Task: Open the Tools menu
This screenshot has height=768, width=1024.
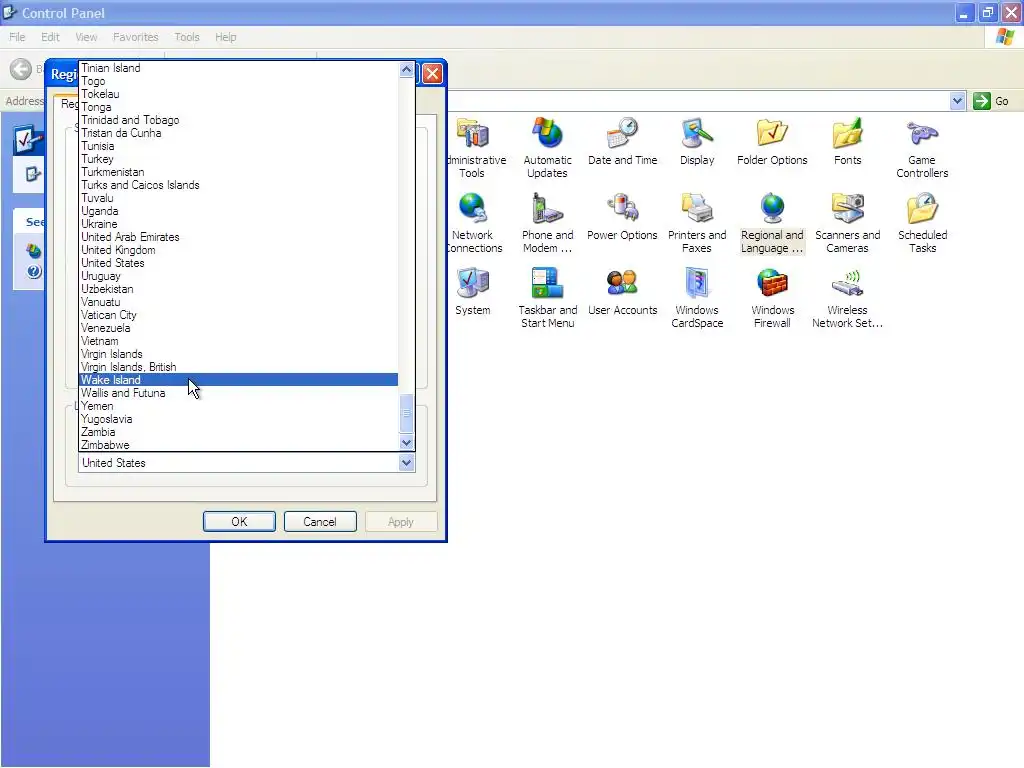Action: (x=187, y=37)
